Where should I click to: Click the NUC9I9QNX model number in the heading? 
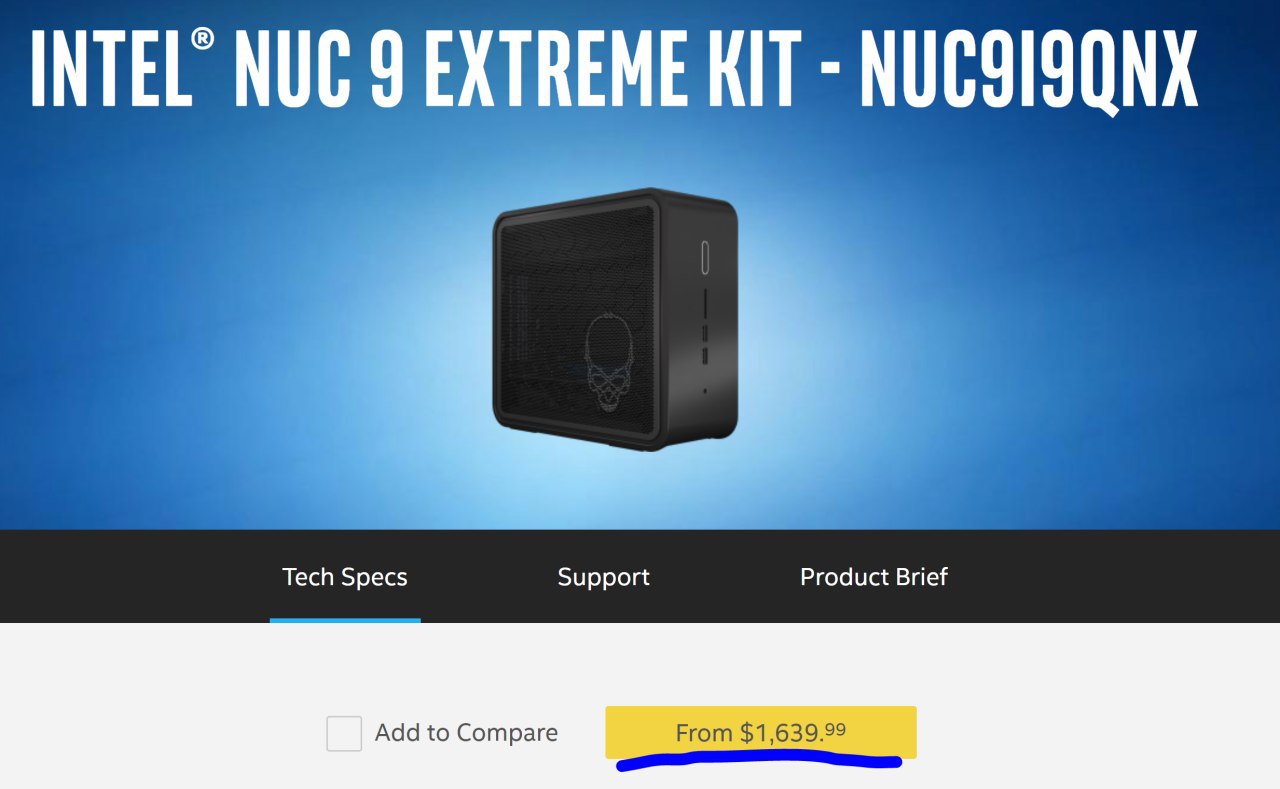(1029, 68)
